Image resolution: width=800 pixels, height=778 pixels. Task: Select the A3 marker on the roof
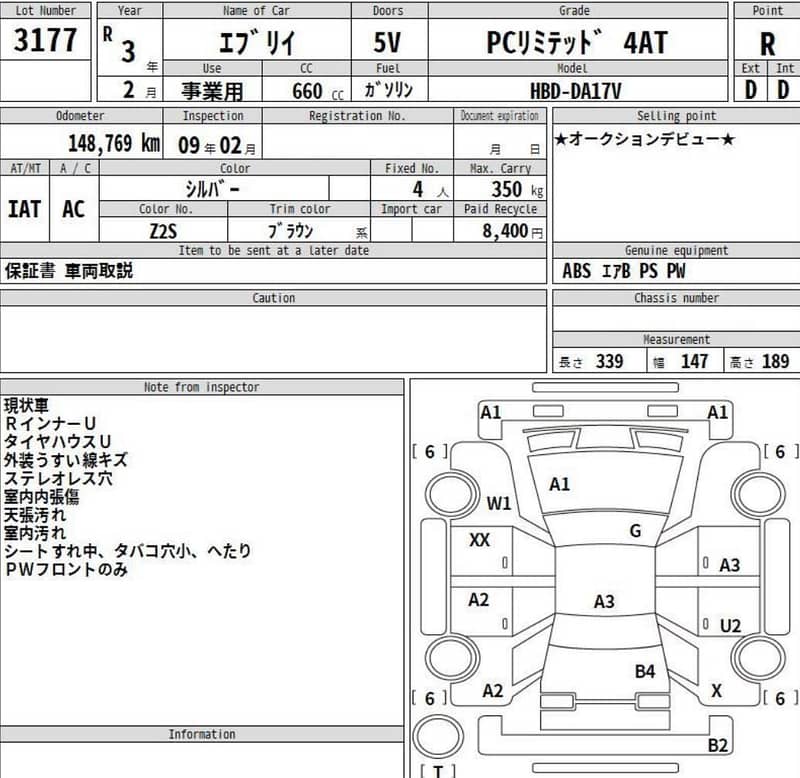point(604,603)
